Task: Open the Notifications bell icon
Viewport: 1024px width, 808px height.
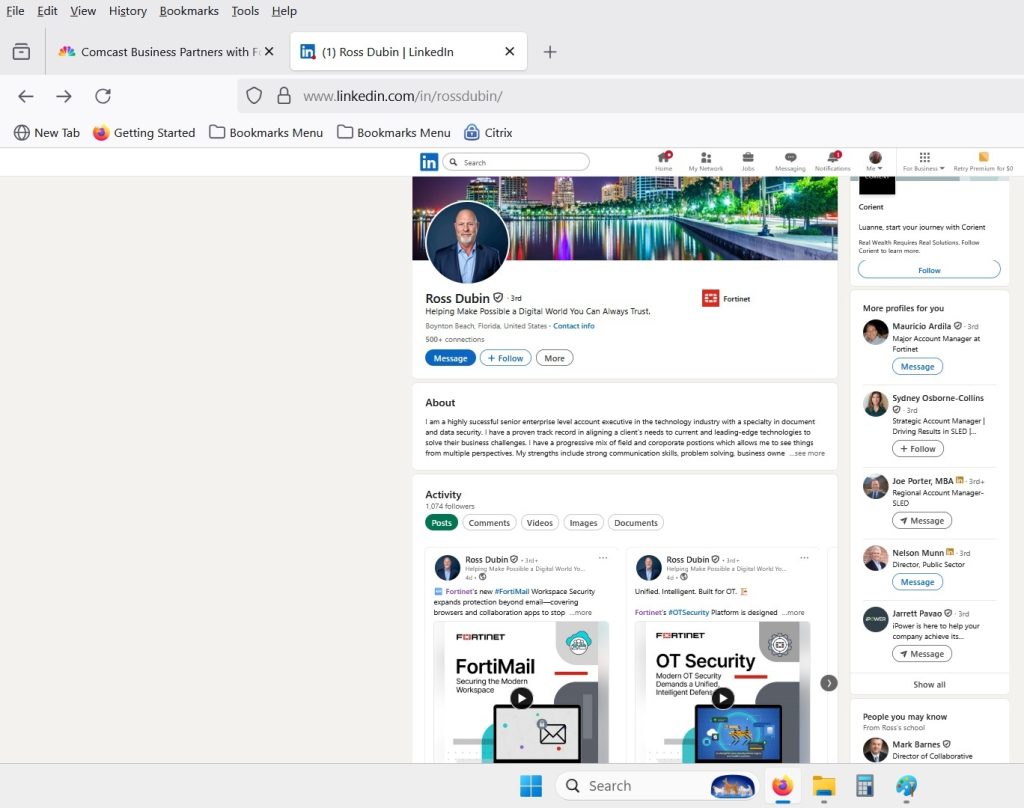Action: [x=832, y=160]
